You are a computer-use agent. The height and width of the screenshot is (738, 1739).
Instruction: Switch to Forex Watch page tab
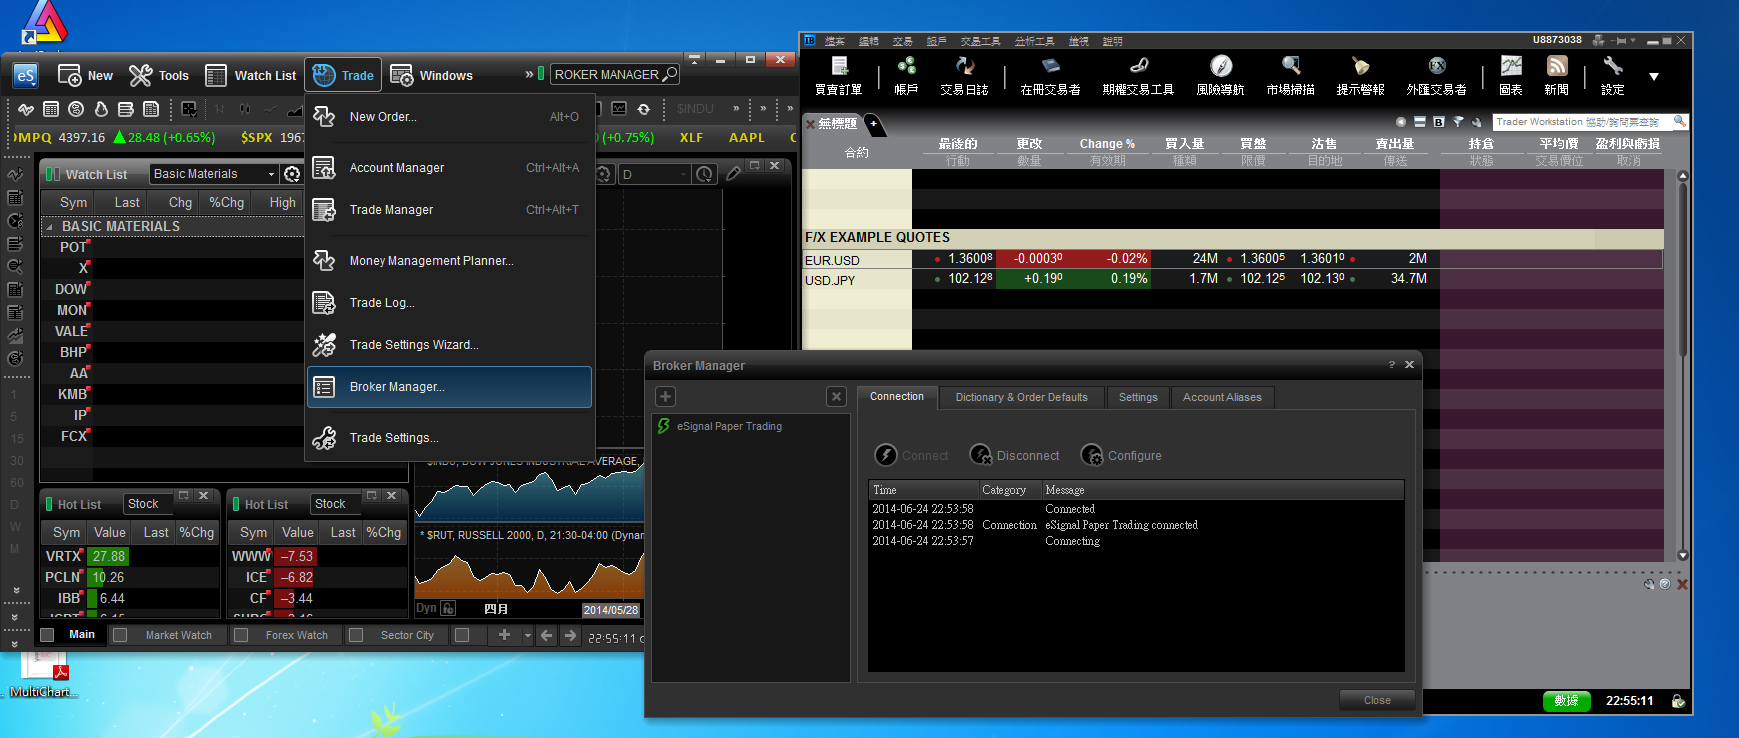point(297,635)
